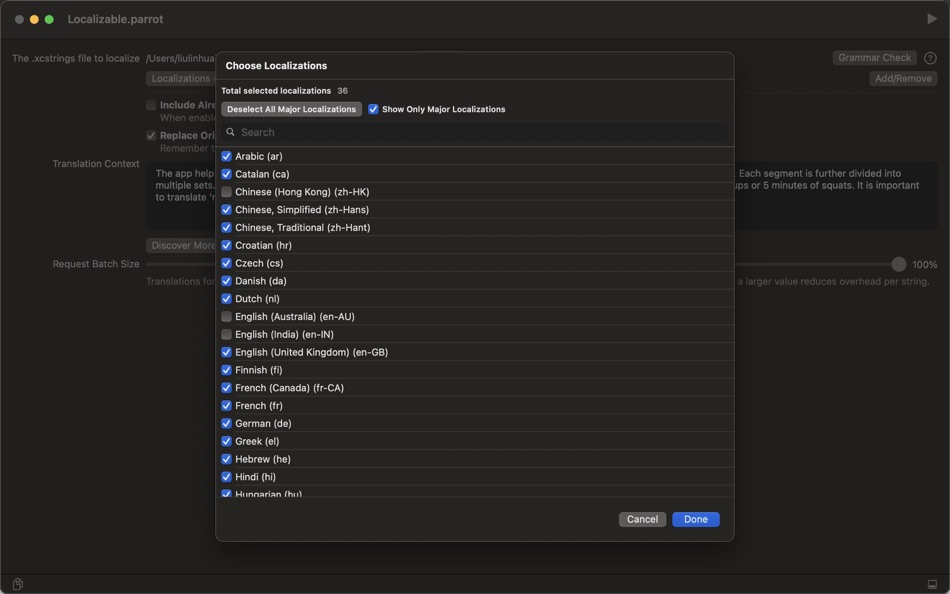
Task: Click the Grammar Check button
Action: (x=874, y=57)
